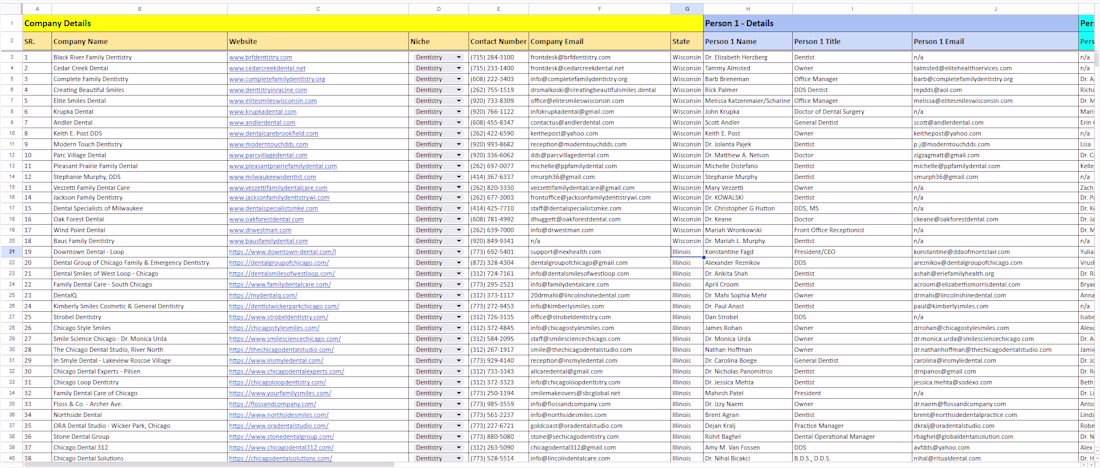Open Niche dropdown for Cedar Creek Dental row
The height and width of the screenshot is (468, 1100).
[x=459, y=68]
